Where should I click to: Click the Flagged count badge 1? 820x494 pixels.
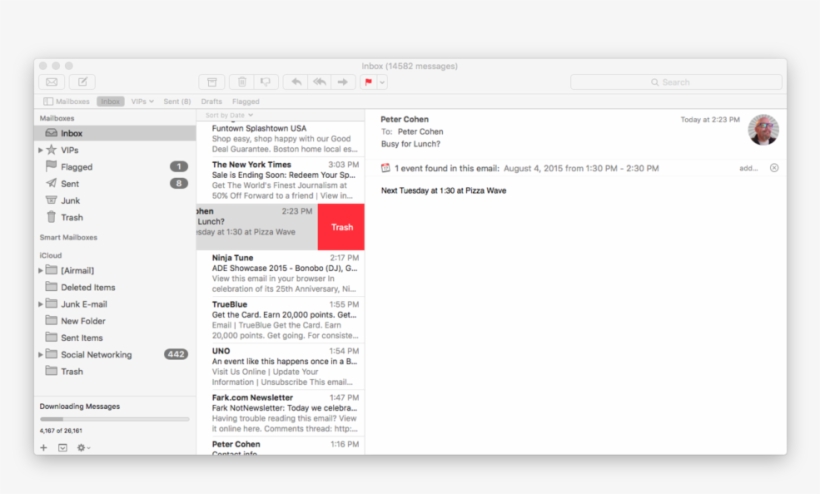tap(179, 167)
